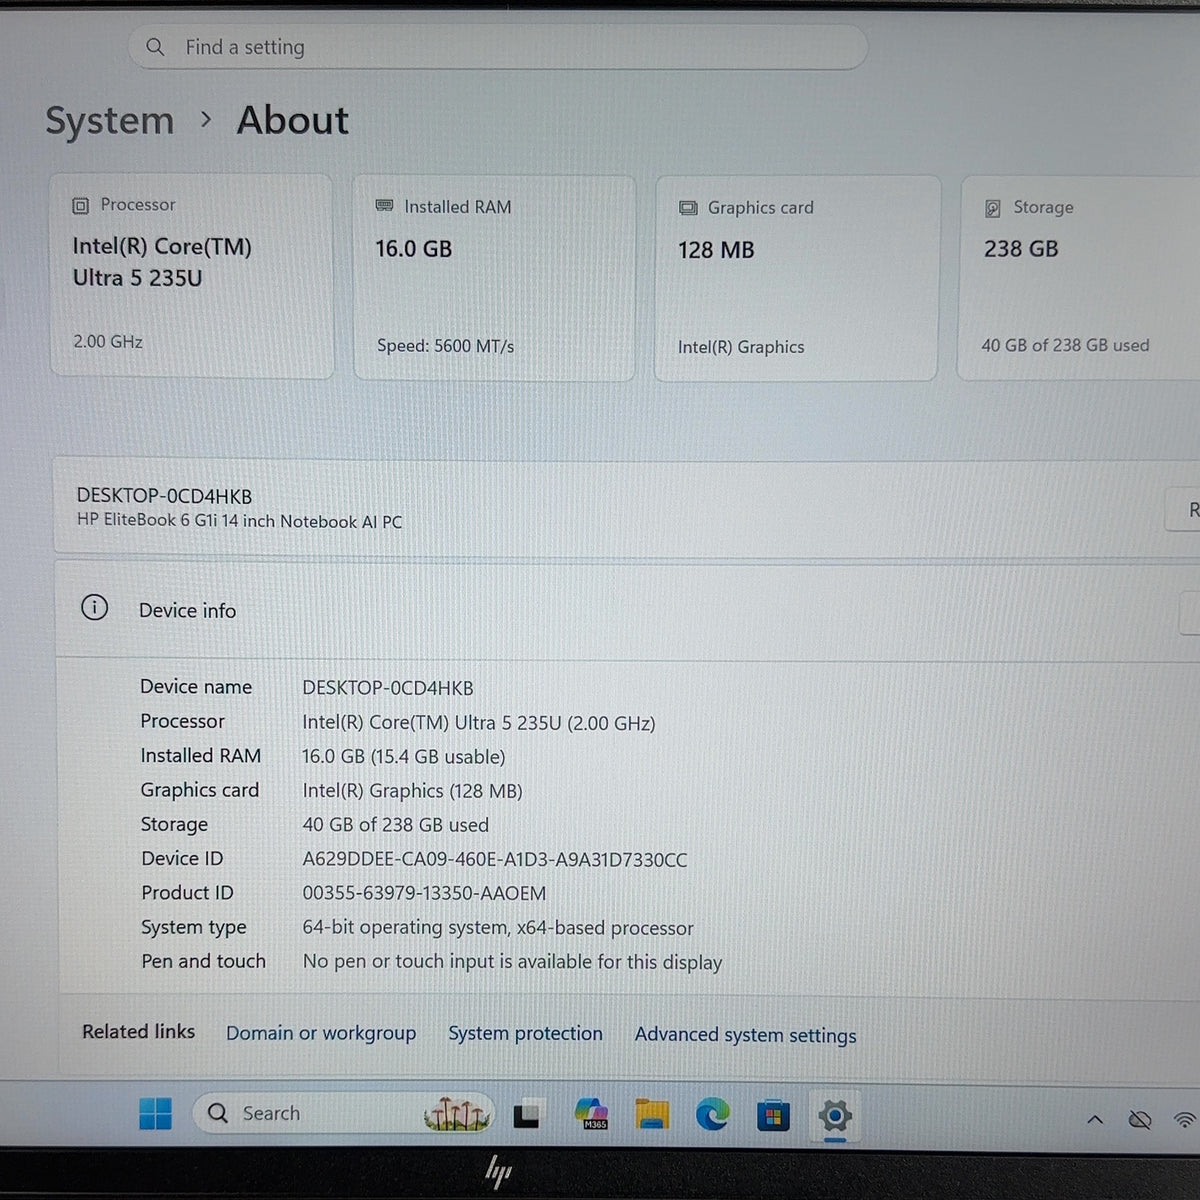
Task: Click the breadcrumb chevron between System and About
Action: (x=206, y=120)
